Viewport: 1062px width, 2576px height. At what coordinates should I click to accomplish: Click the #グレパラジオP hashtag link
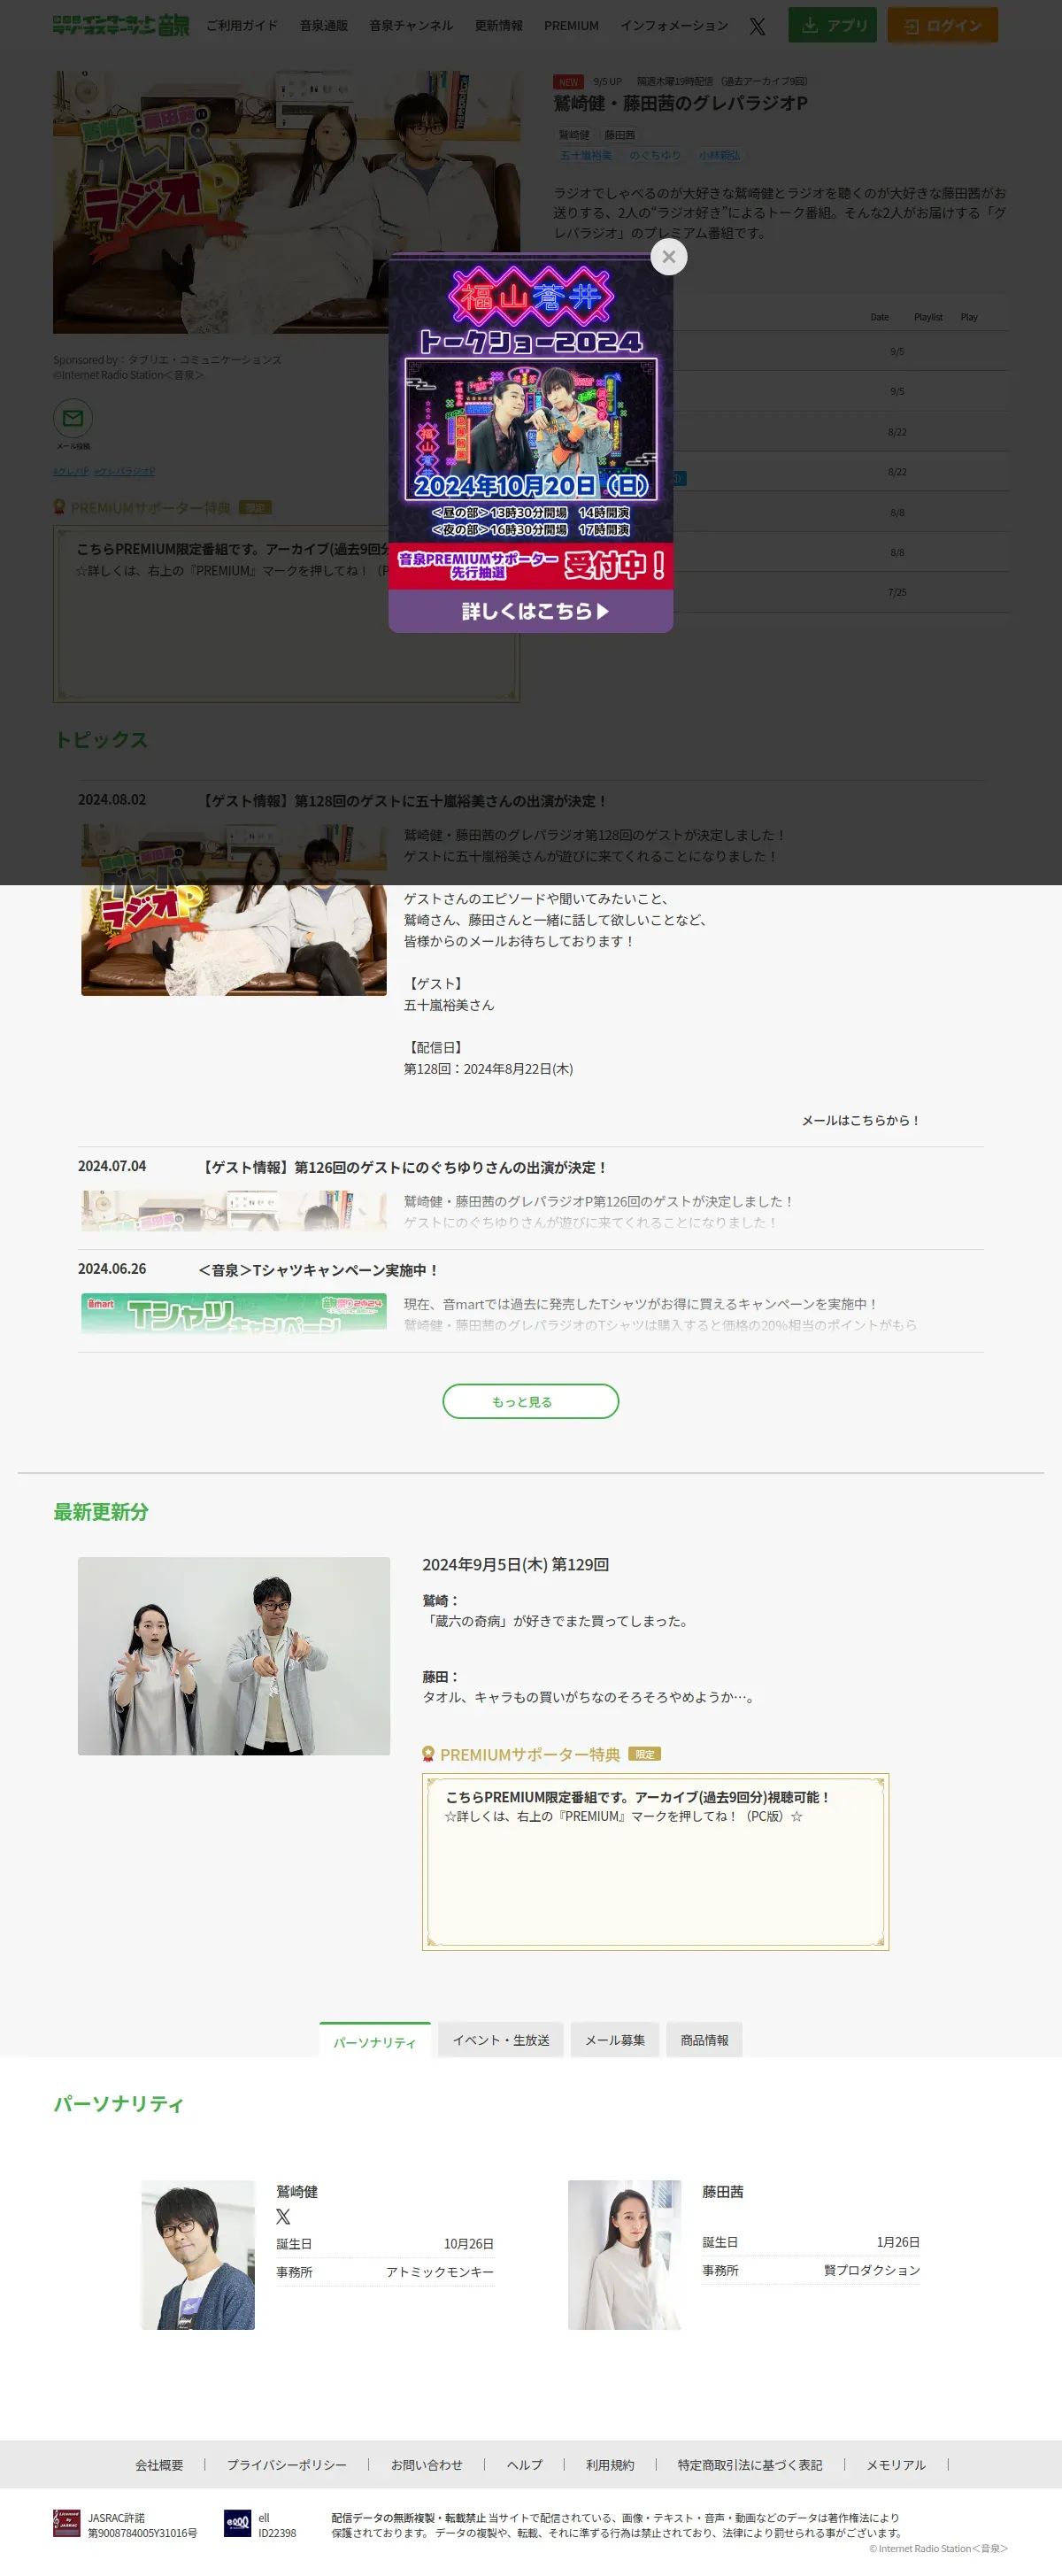[x=124, y=471]
